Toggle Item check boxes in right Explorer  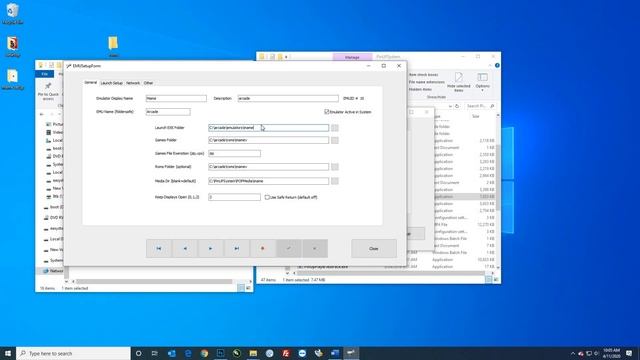424,75
